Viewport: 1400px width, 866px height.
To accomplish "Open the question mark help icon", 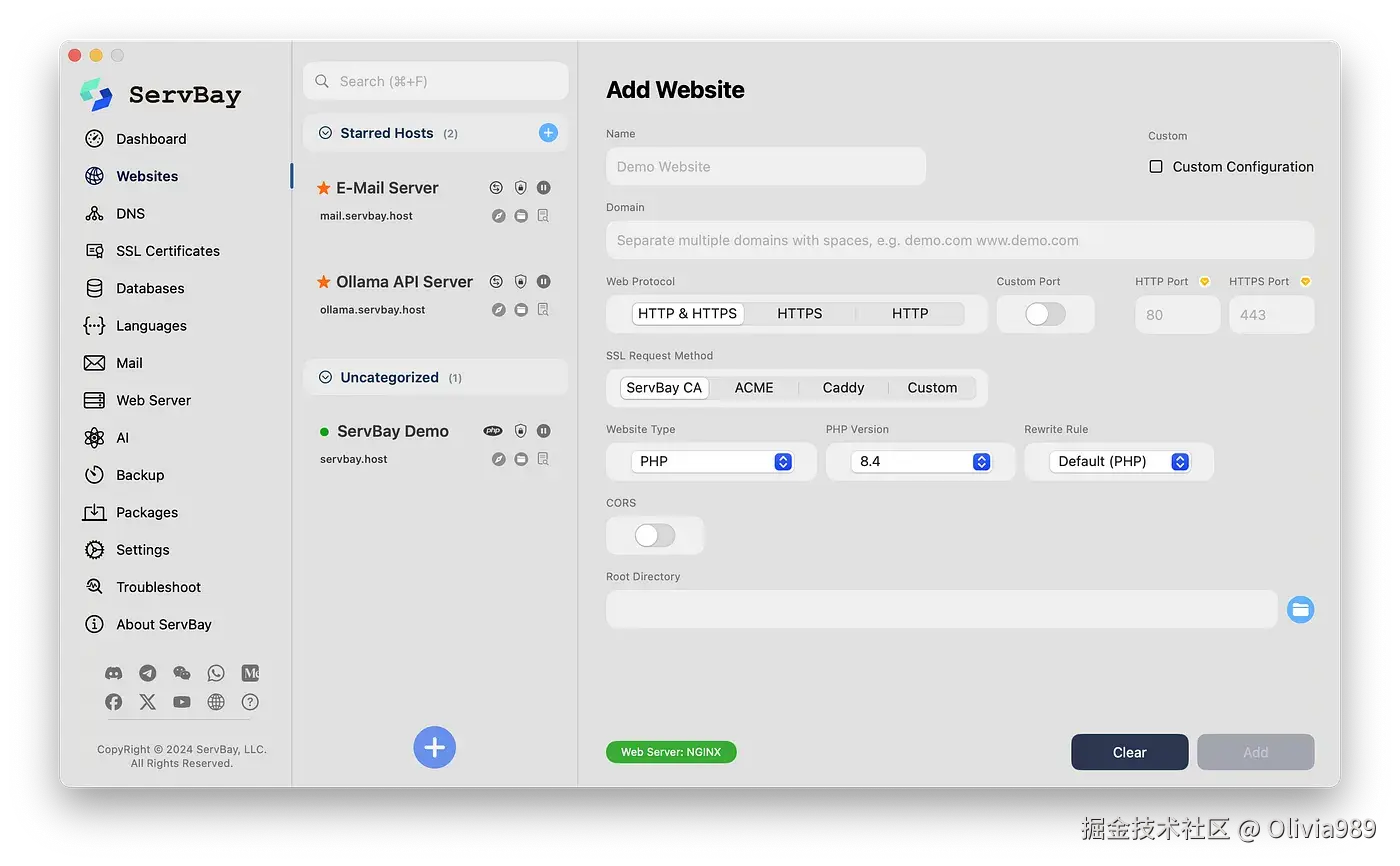I will 250,702.
